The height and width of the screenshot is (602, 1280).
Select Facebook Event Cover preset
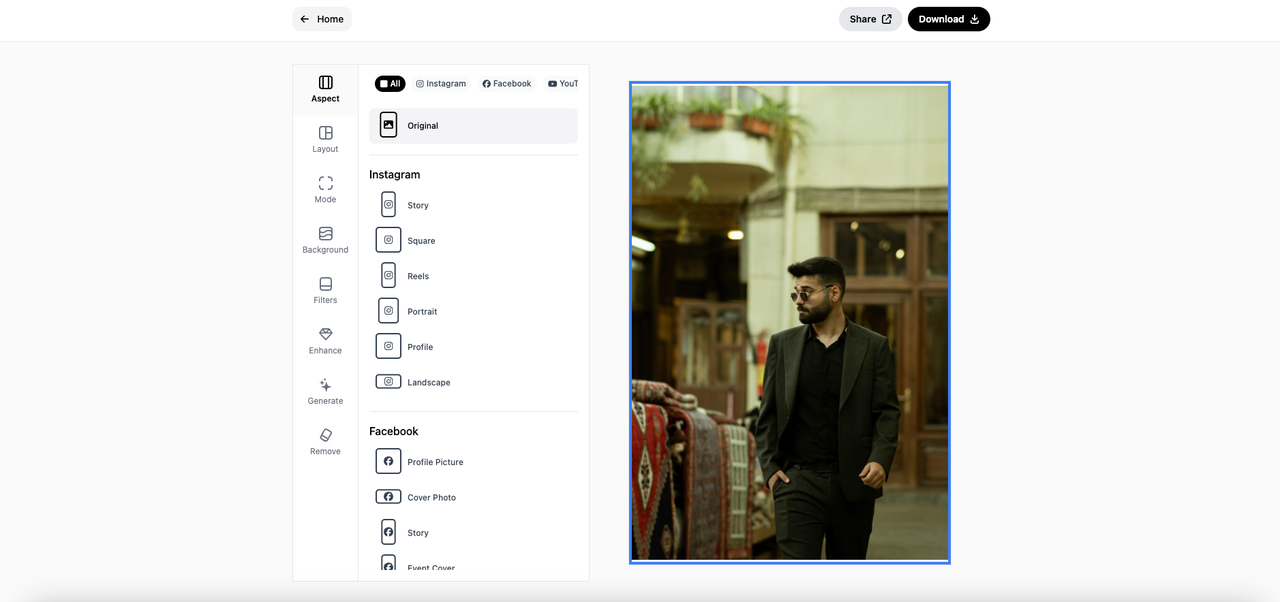(x=473, y=563)
